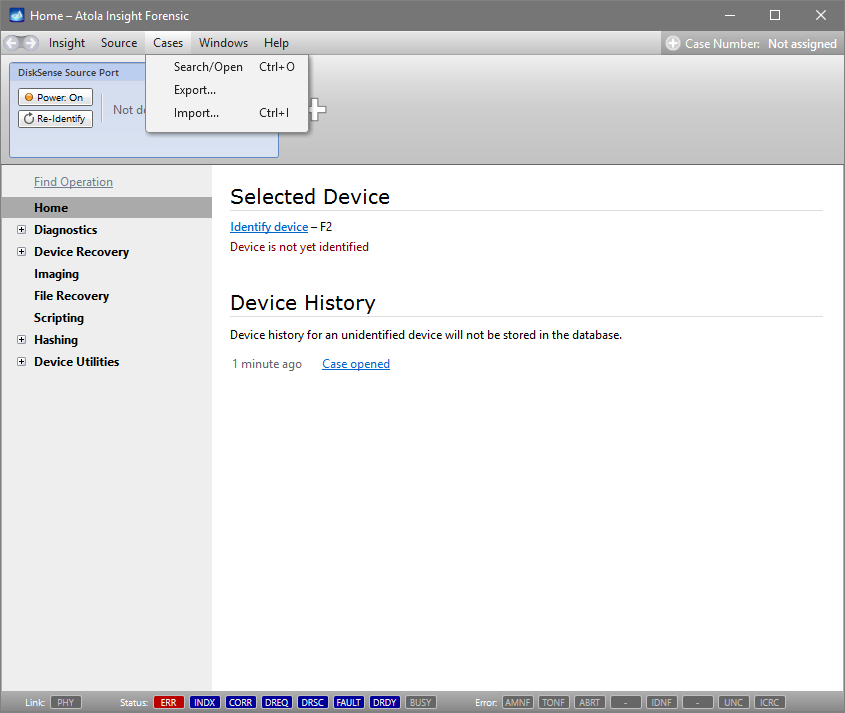Click the back navigation arrow
Viewport: 845px width, 713px height.
click(12, 43)
